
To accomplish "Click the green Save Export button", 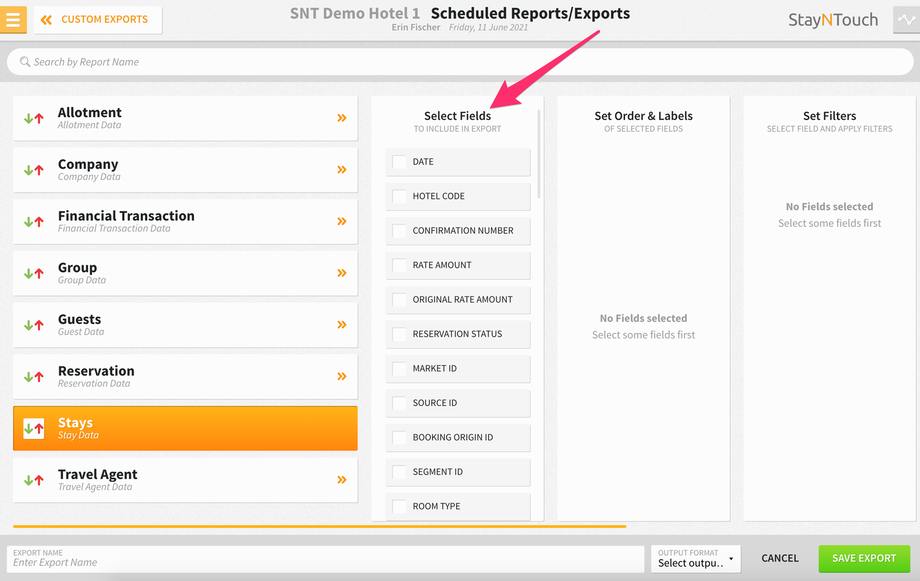I will (864, 558).
